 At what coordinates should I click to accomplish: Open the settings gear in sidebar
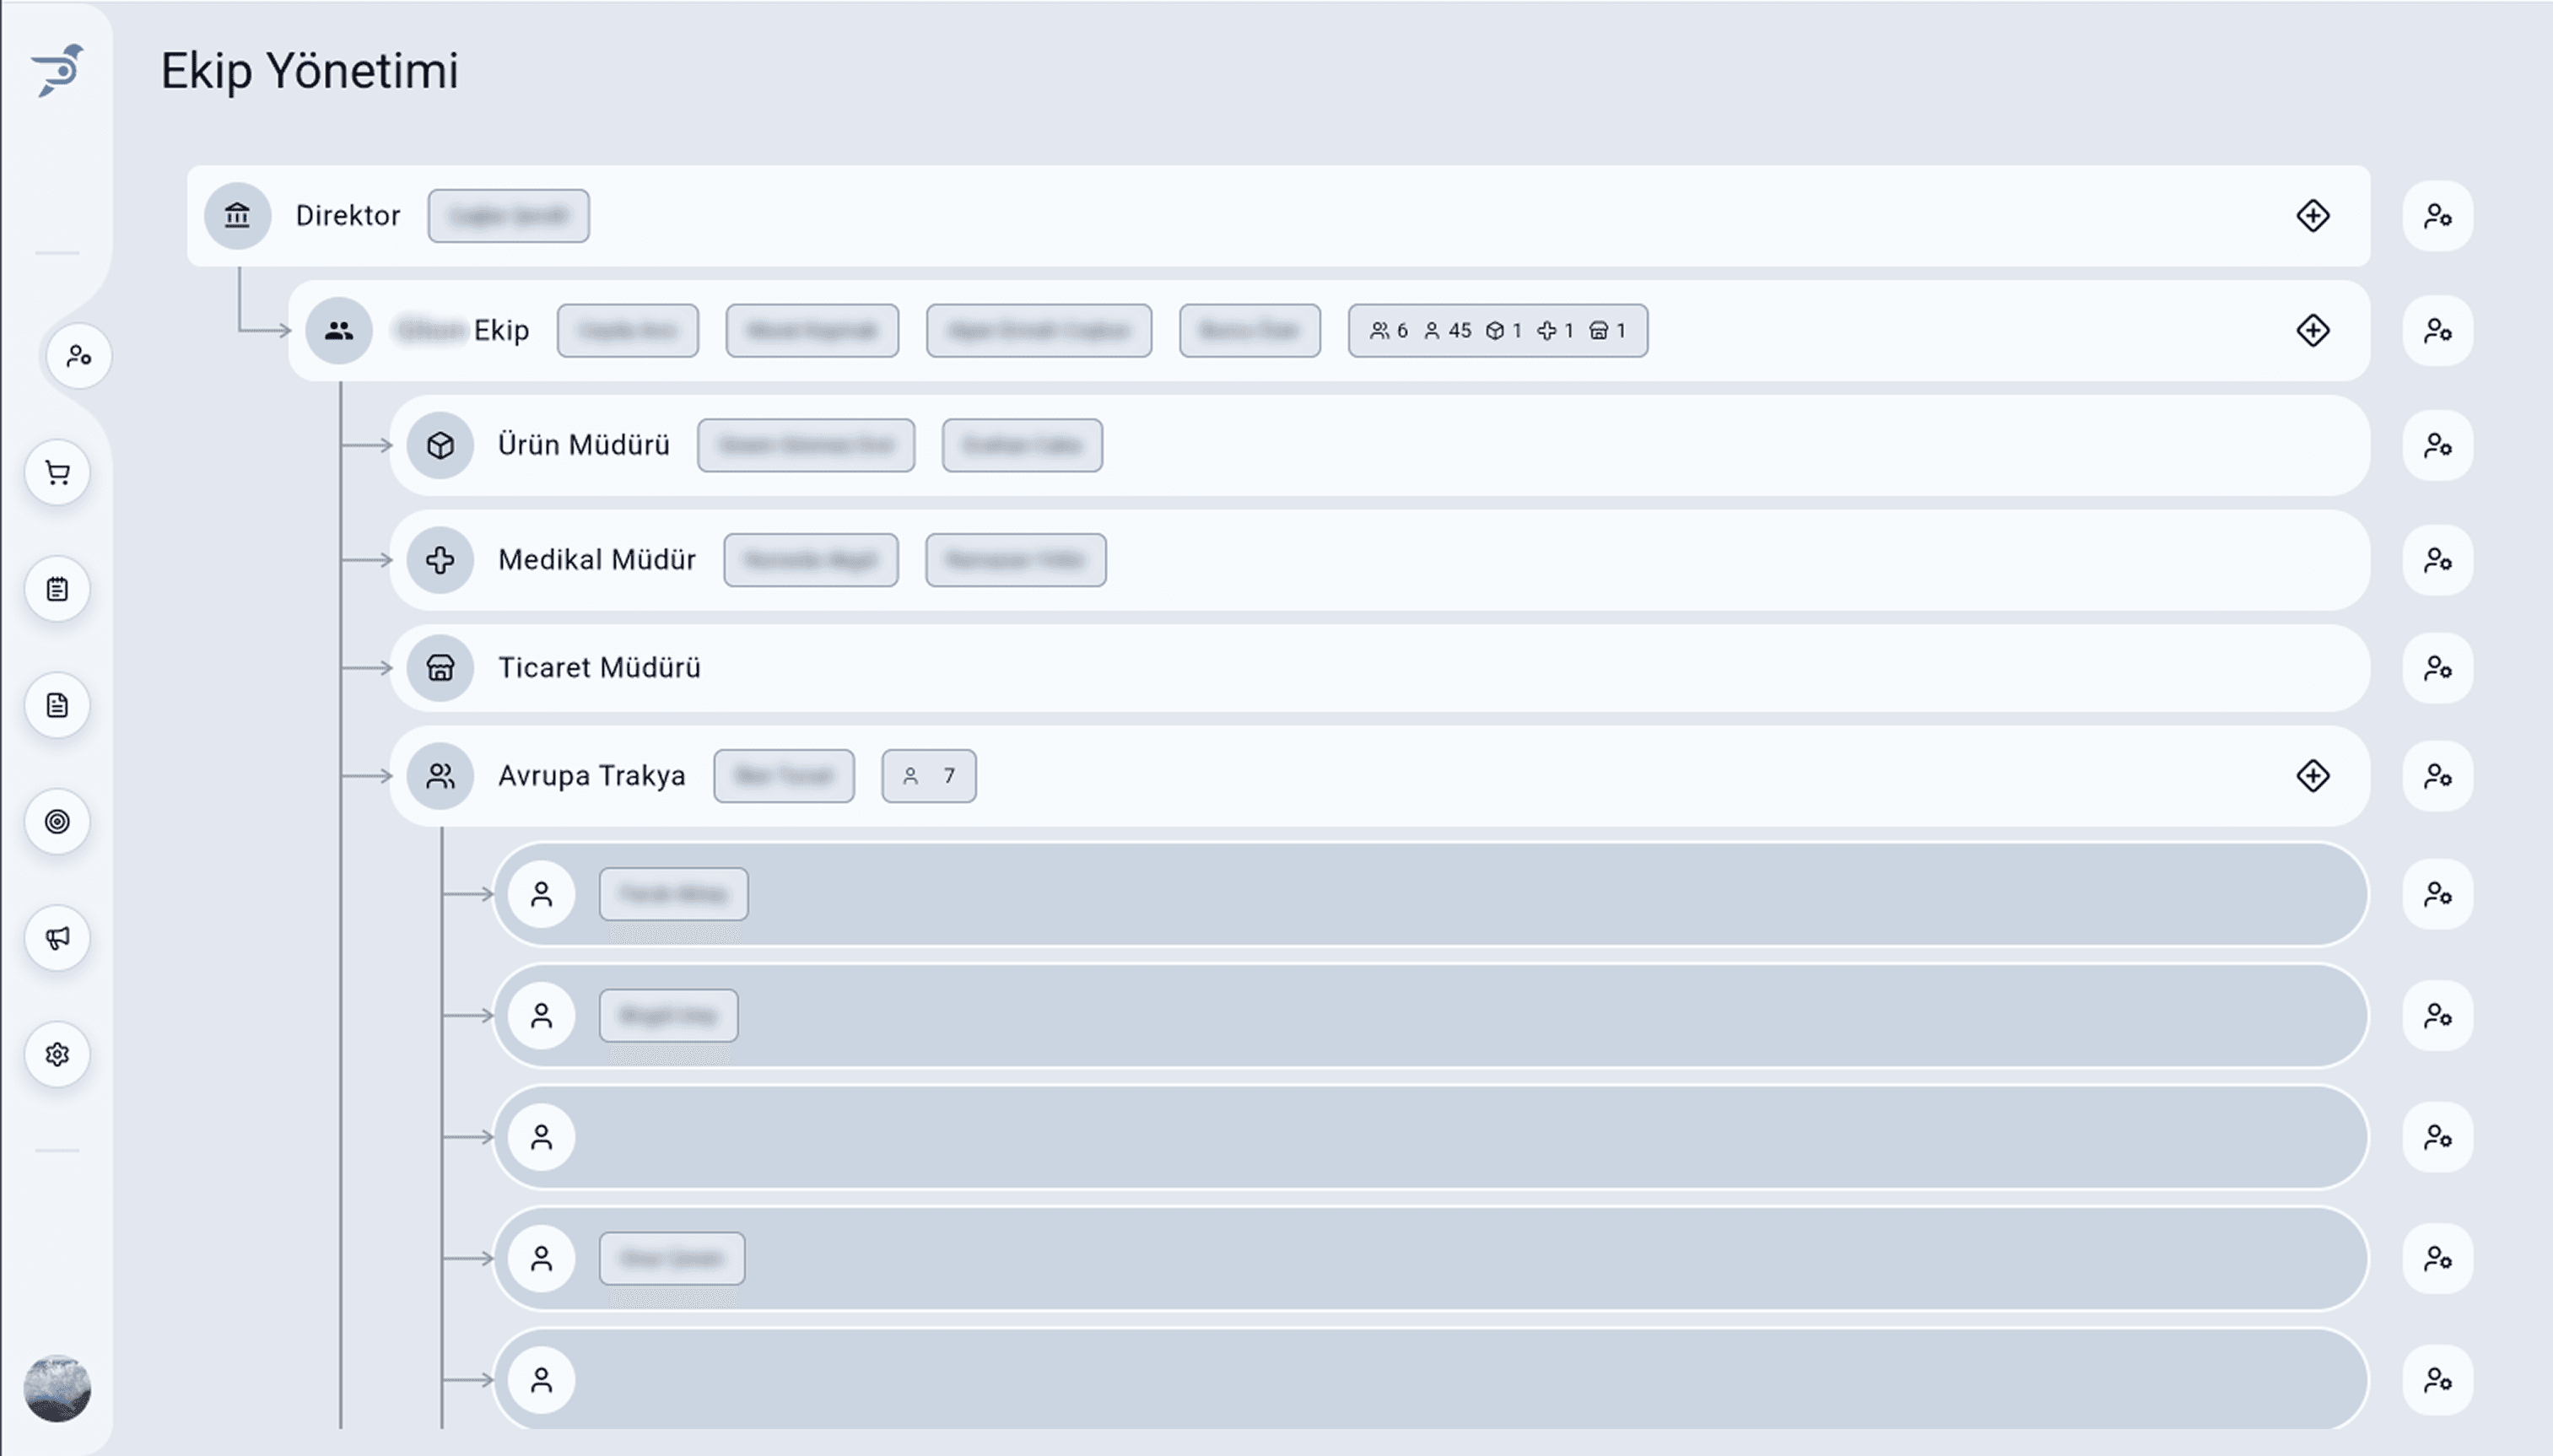57,1054
